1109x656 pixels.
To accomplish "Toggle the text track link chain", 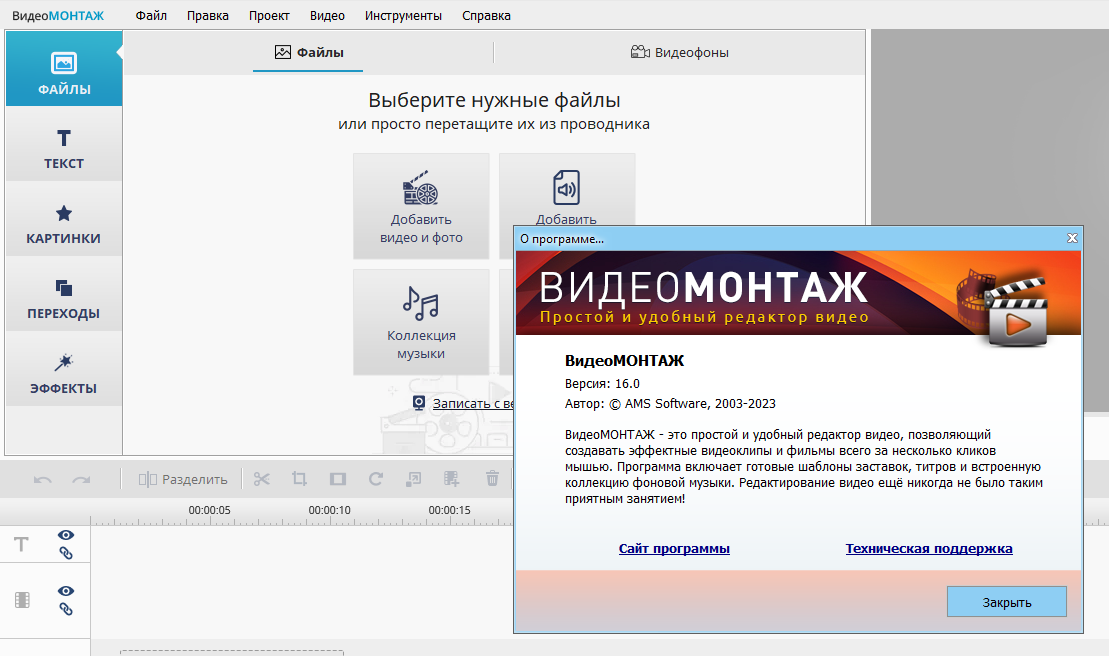I will coord(66,553).
